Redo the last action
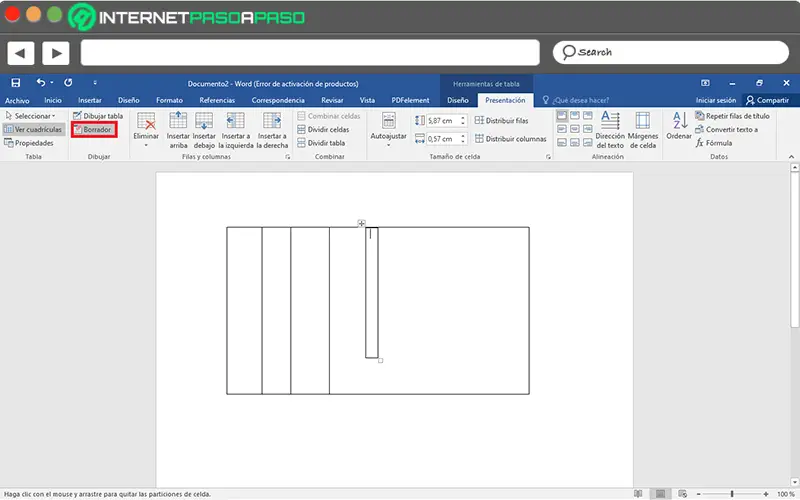The width and height of the screenshot is (800, 500). tap(68, 82)
